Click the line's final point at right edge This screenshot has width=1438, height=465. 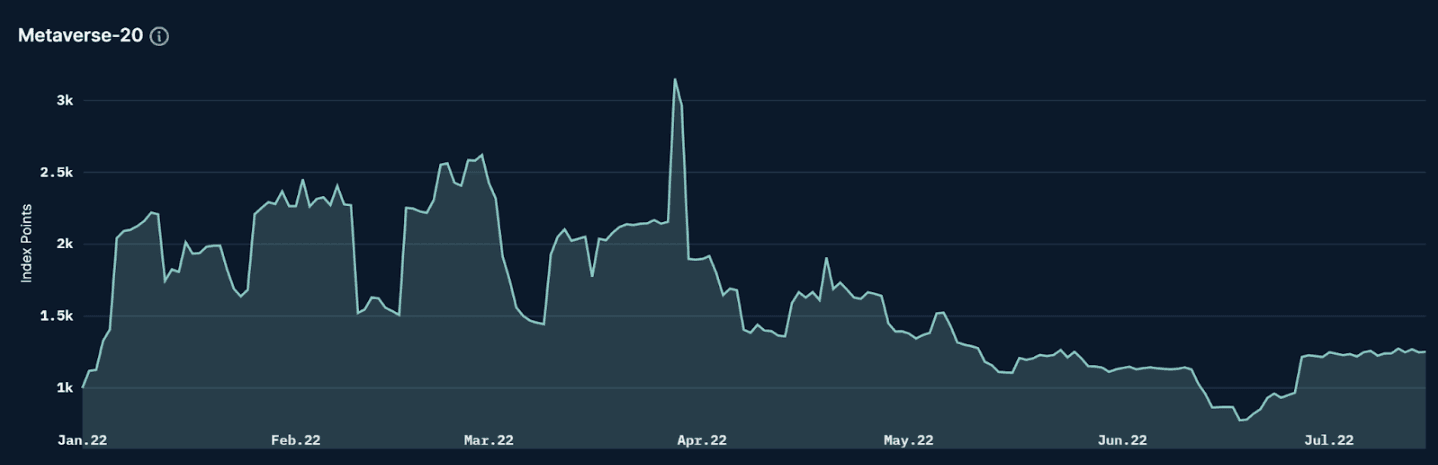click(1424, 351)
